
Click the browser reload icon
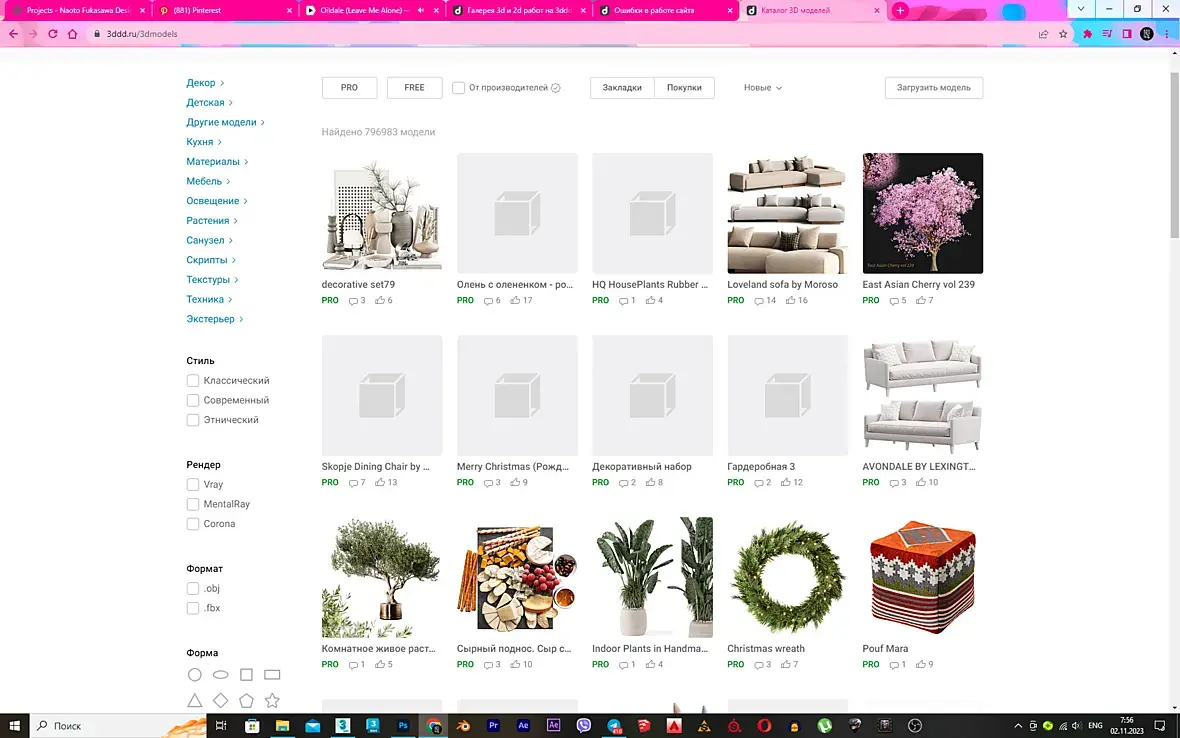click(x=53, y=34)
